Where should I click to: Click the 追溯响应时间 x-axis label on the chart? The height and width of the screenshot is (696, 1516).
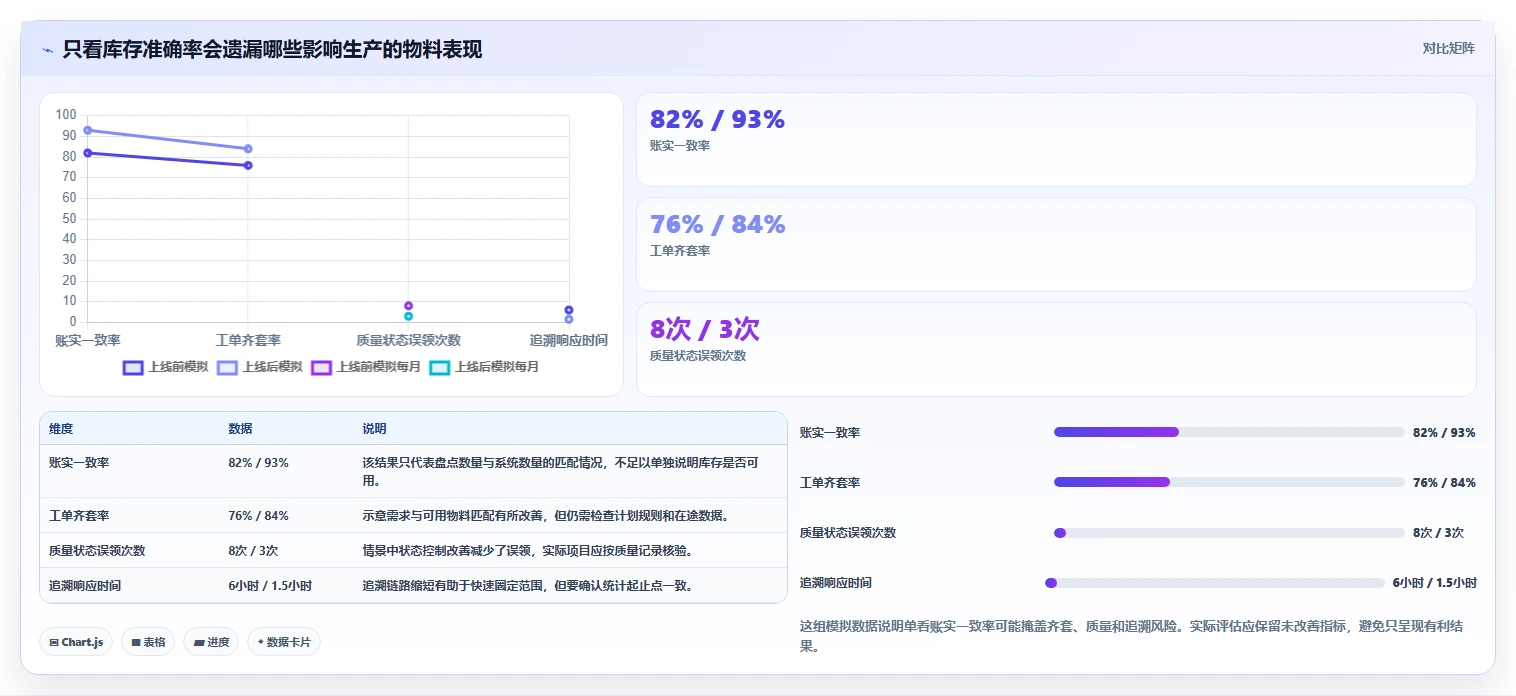coord(568,341)
